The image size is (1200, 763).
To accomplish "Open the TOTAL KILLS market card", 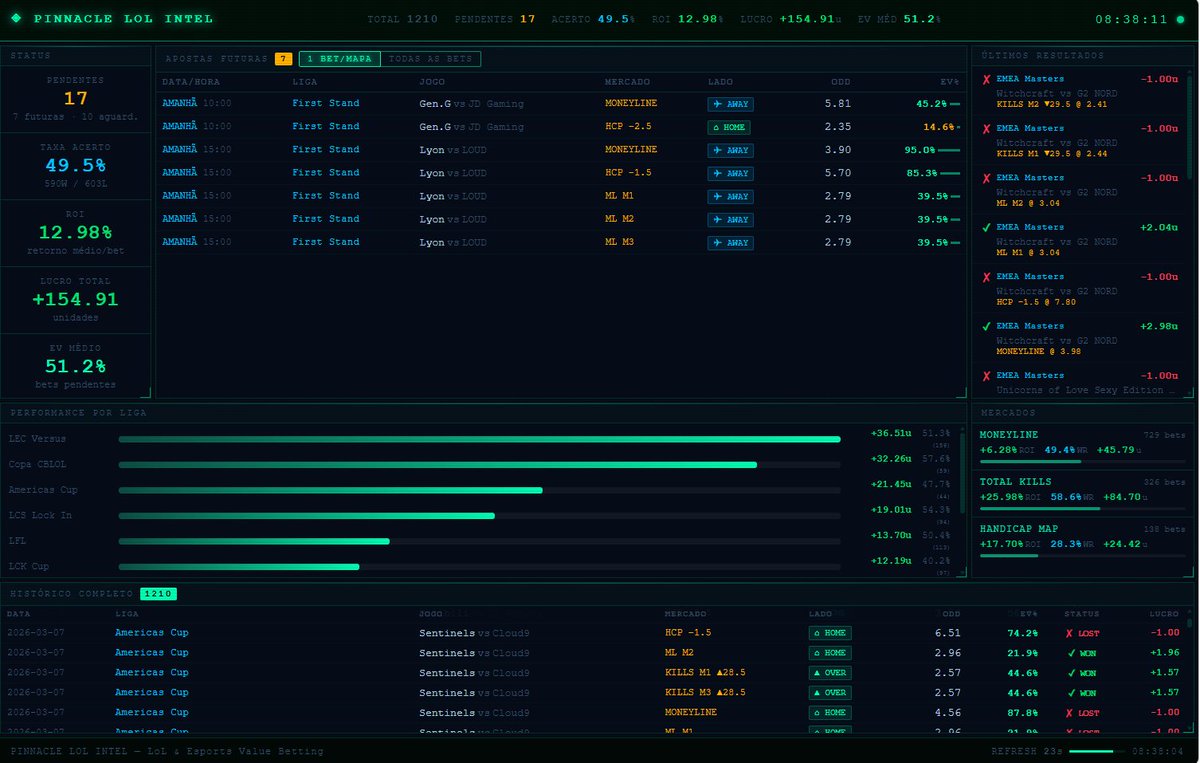I will [x=1082, y=493].
